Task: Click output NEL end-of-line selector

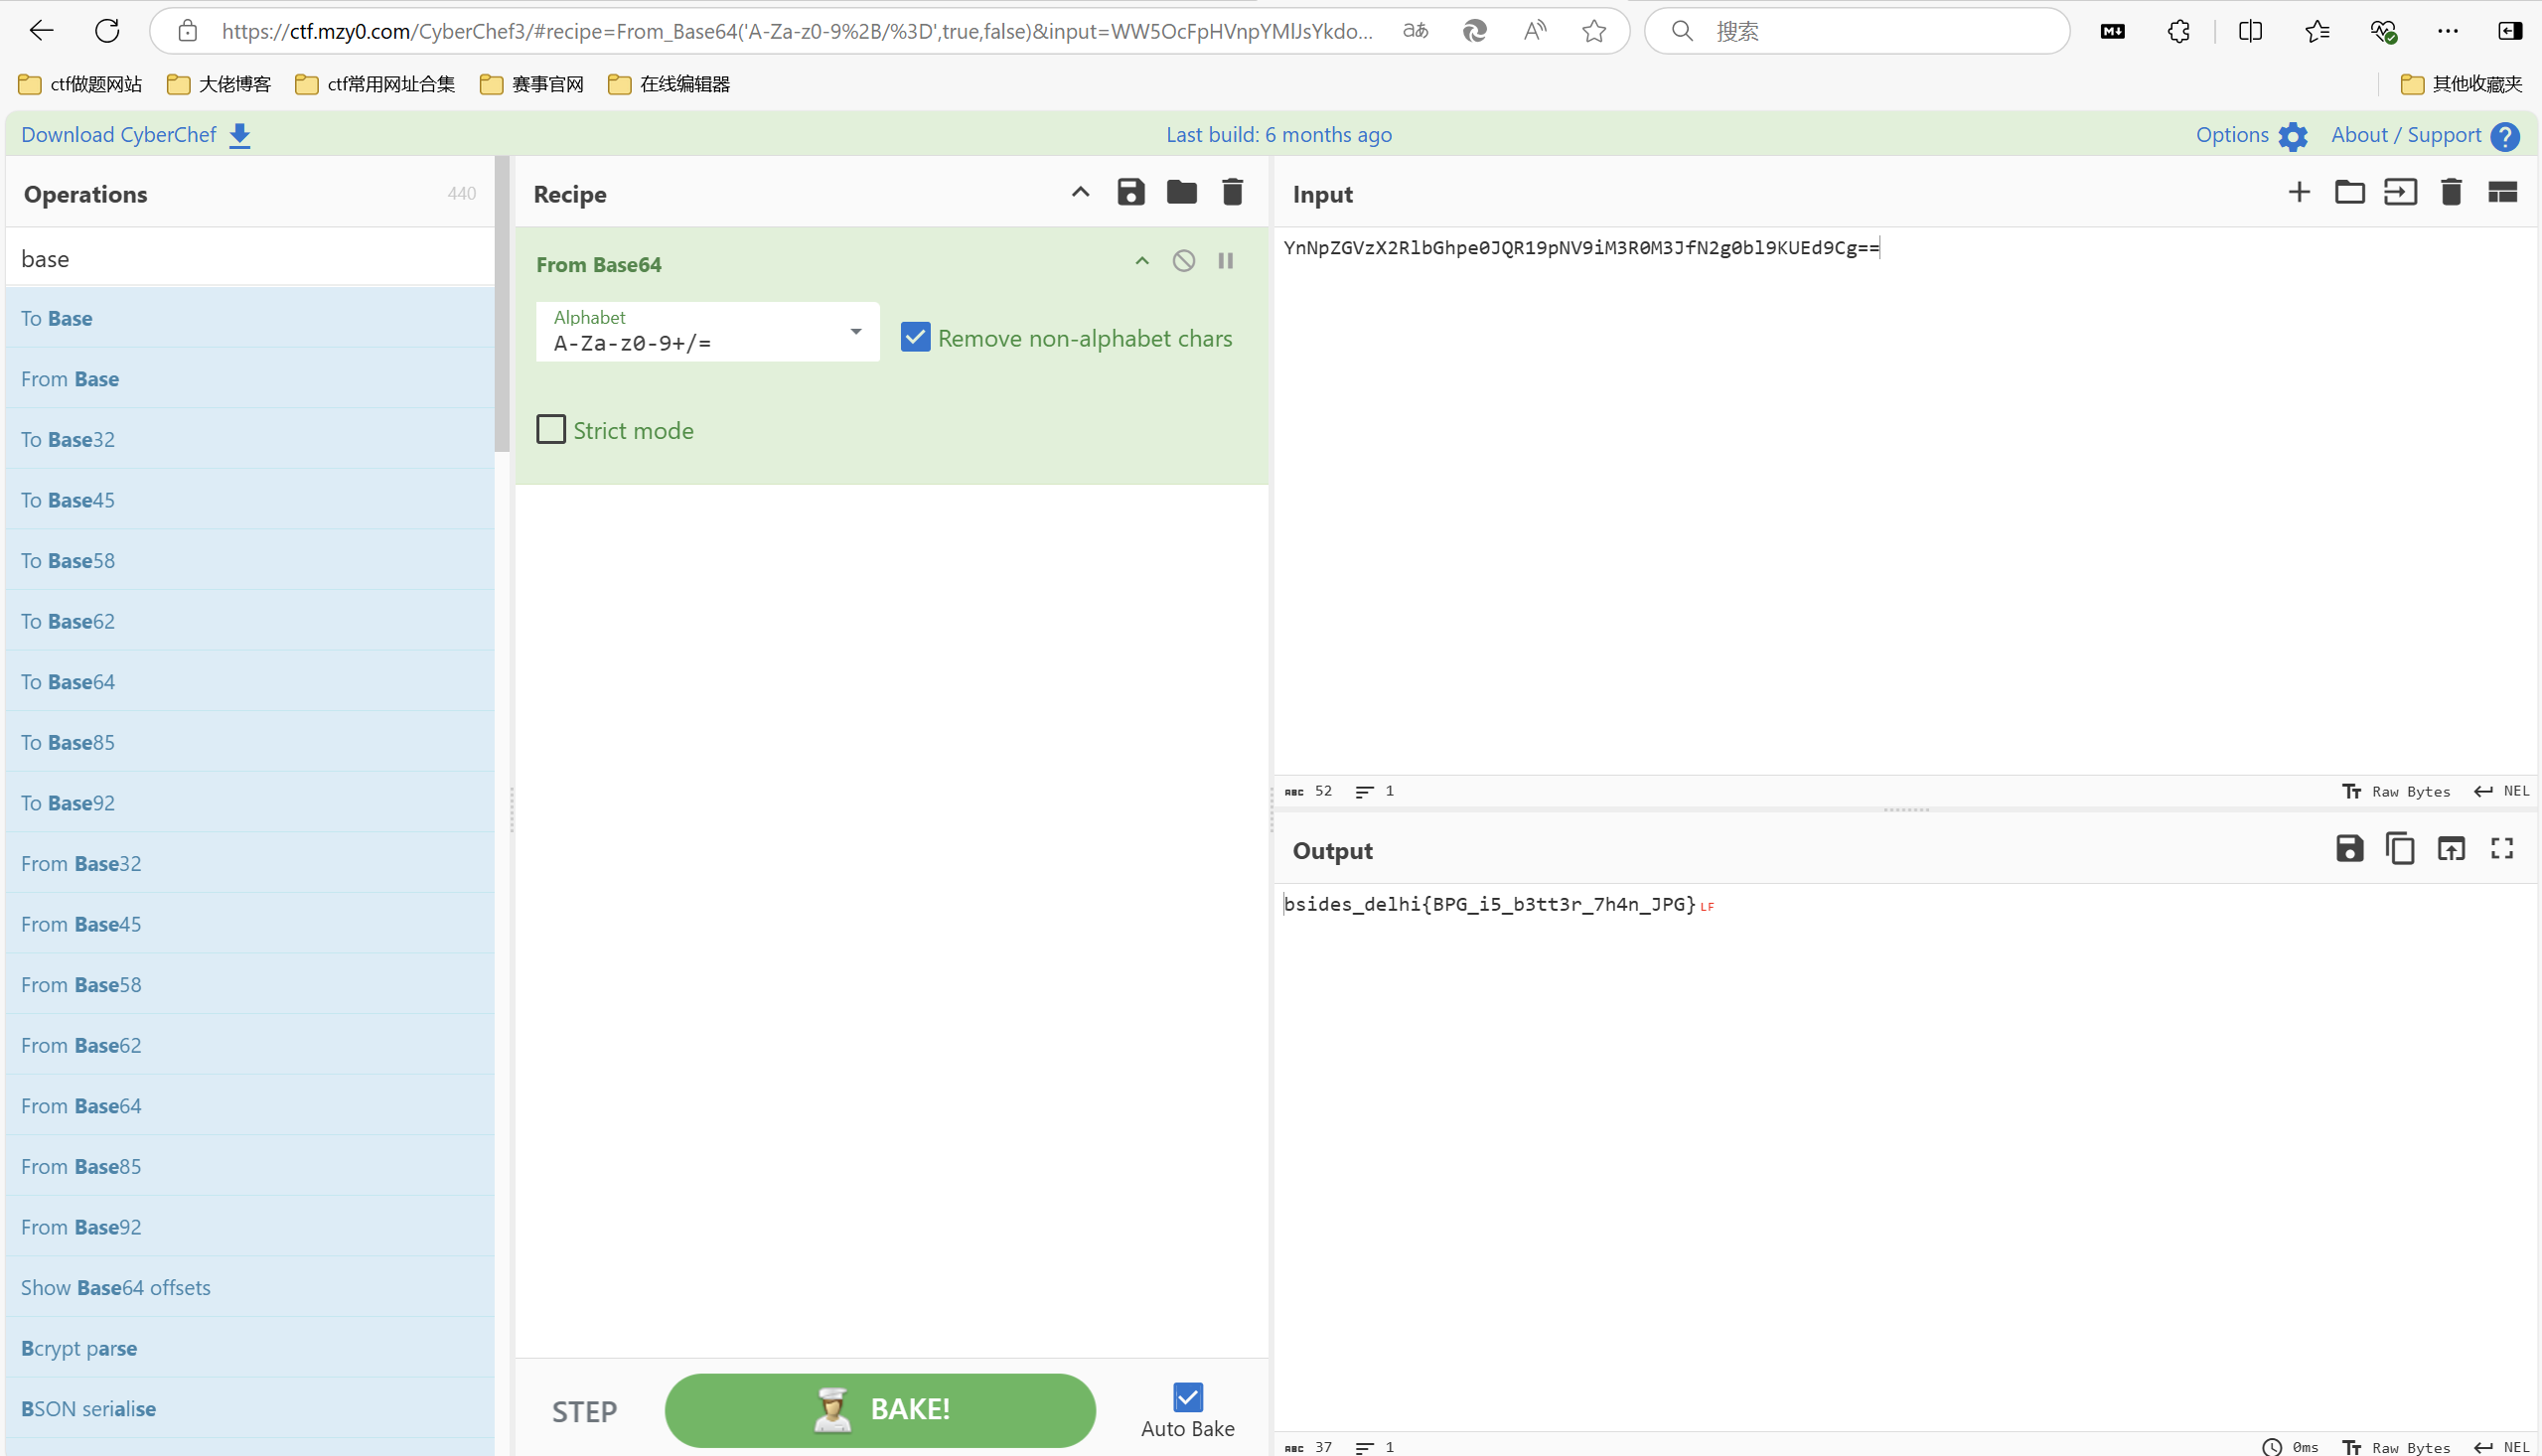Action: pos(2502,1447)
